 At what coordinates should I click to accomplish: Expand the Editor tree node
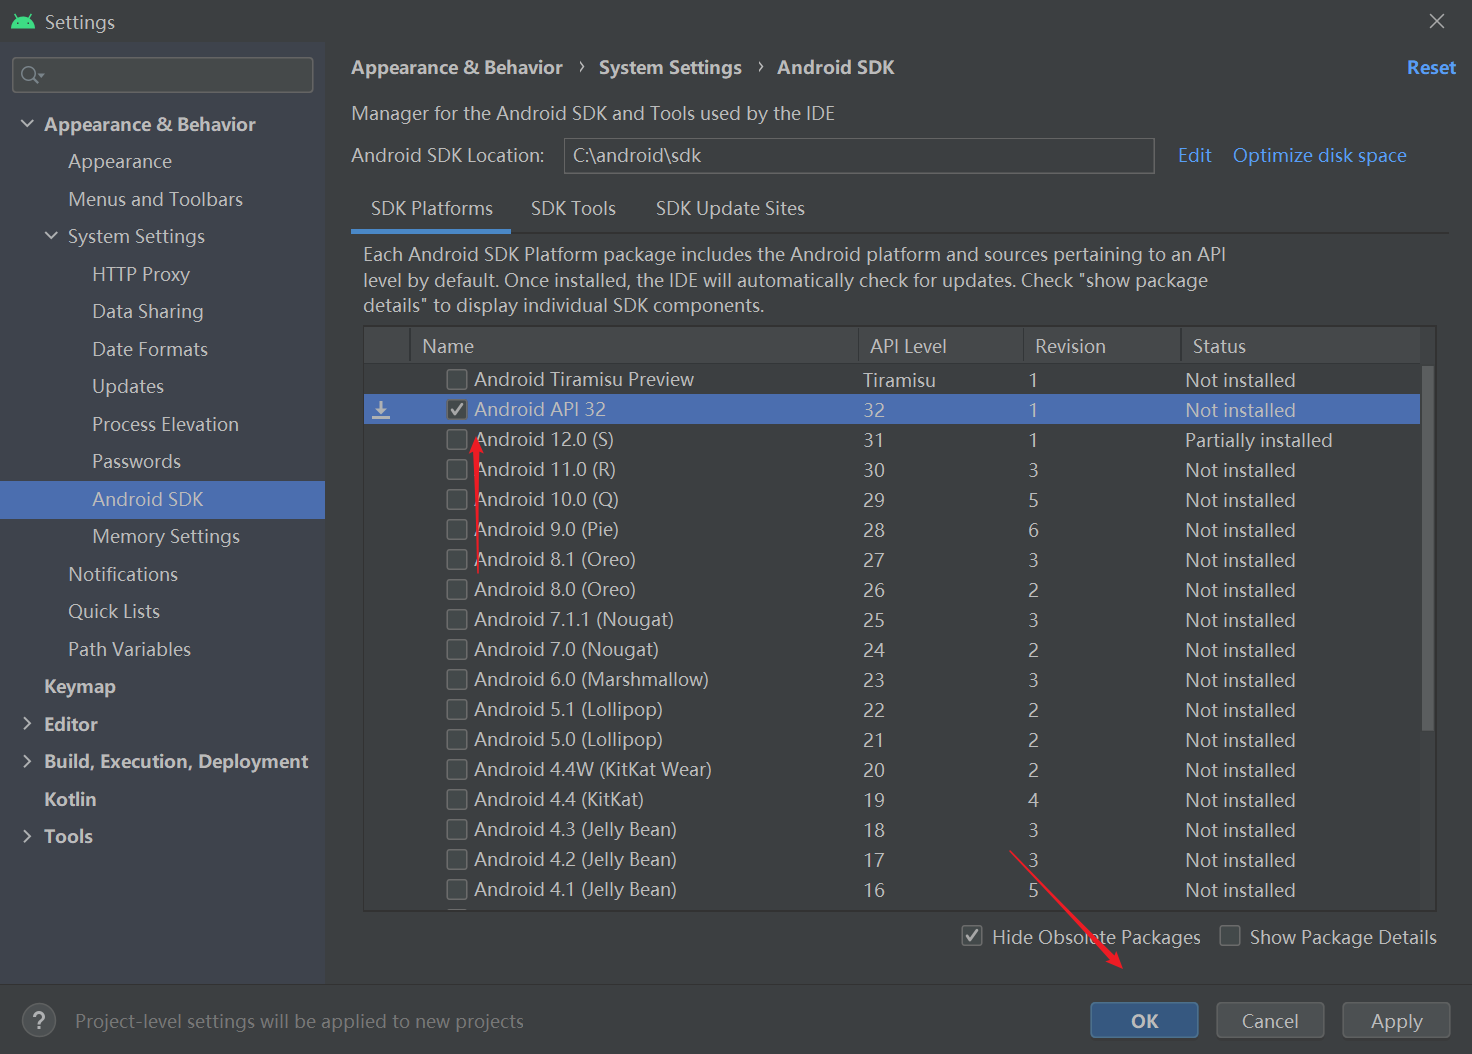point(27,724)
